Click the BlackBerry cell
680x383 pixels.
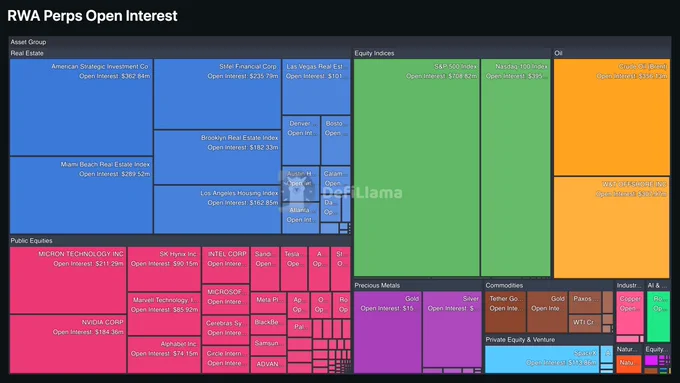pyautogui.click(x=268, y=324)
